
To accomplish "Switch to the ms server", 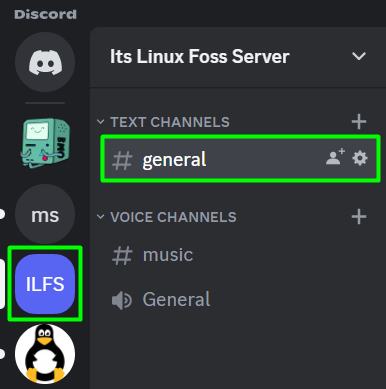I will pyautogui.click(x=45, y=214).
